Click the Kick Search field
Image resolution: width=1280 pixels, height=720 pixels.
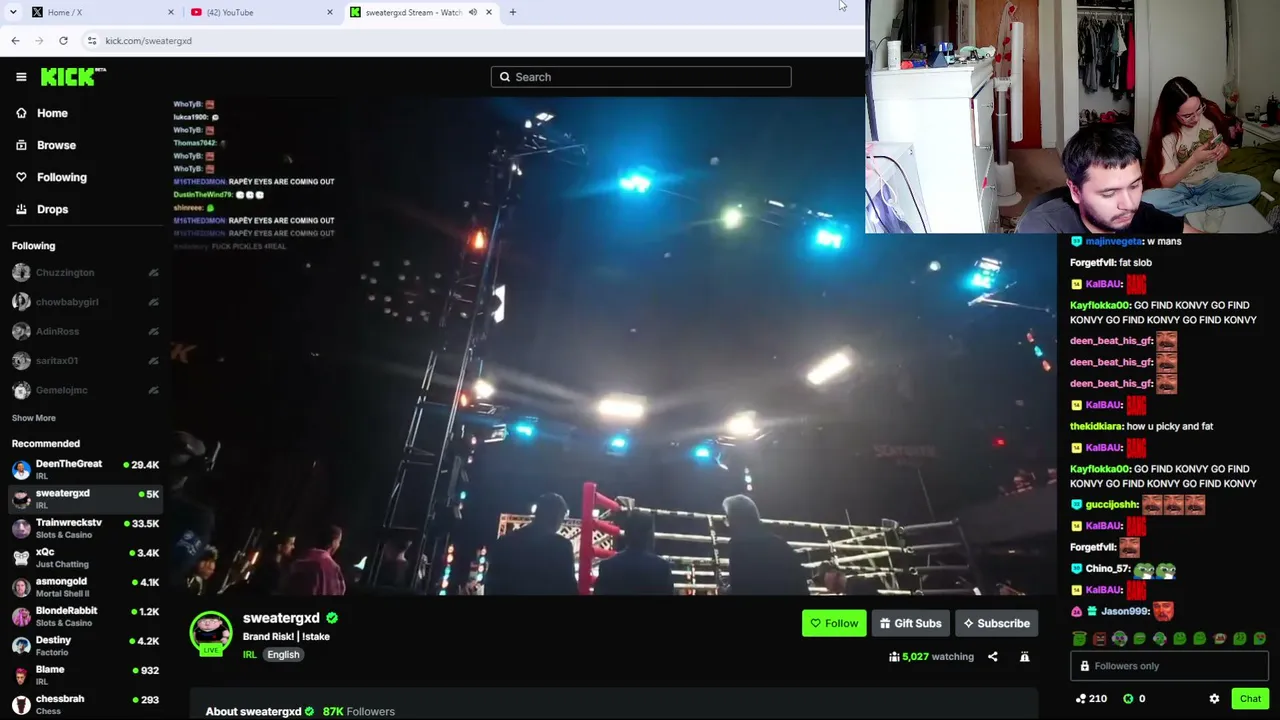(641, 77)
